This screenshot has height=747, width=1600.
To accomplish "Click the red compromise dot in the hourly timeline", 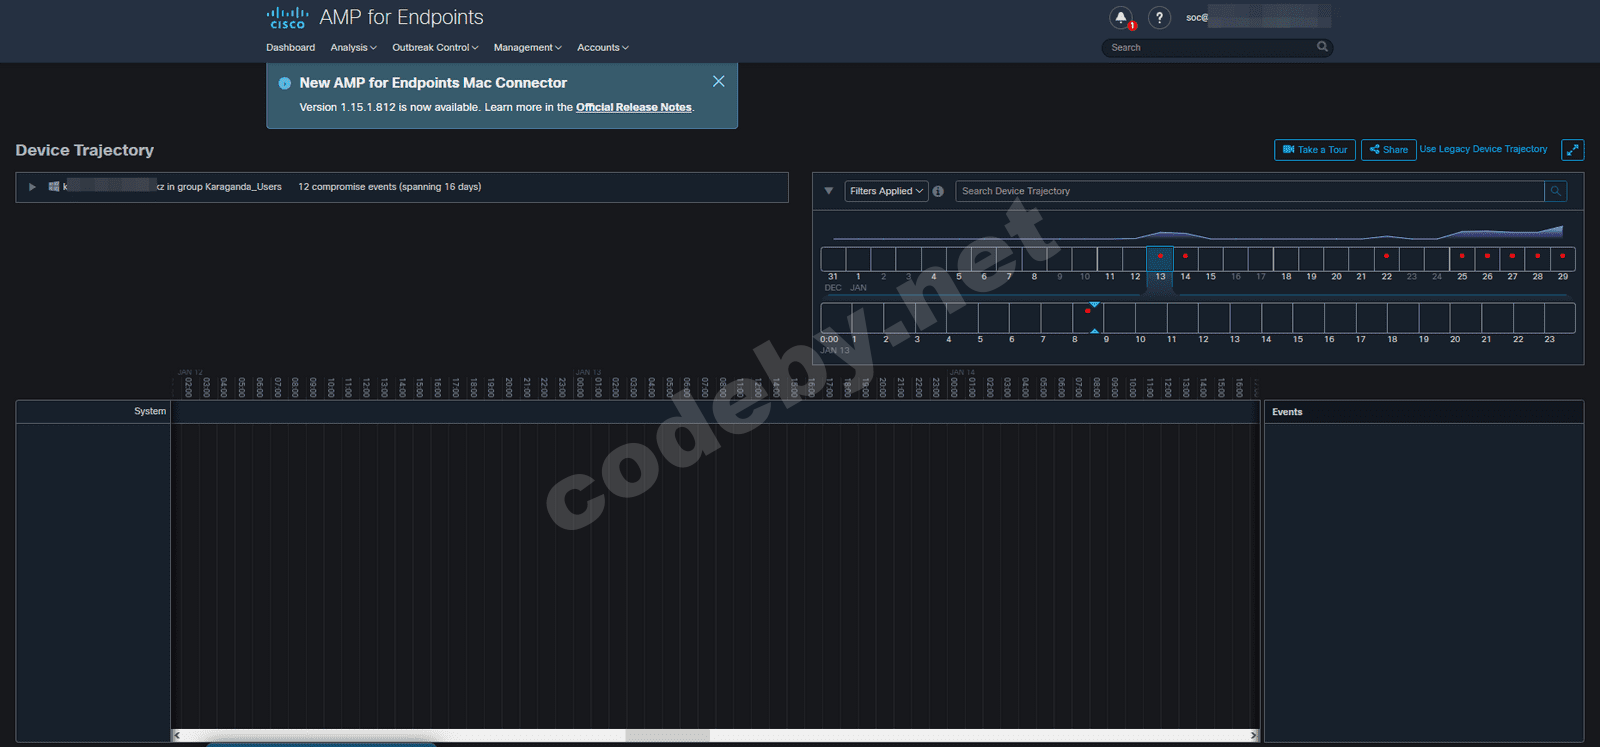I will (1088, 311).
